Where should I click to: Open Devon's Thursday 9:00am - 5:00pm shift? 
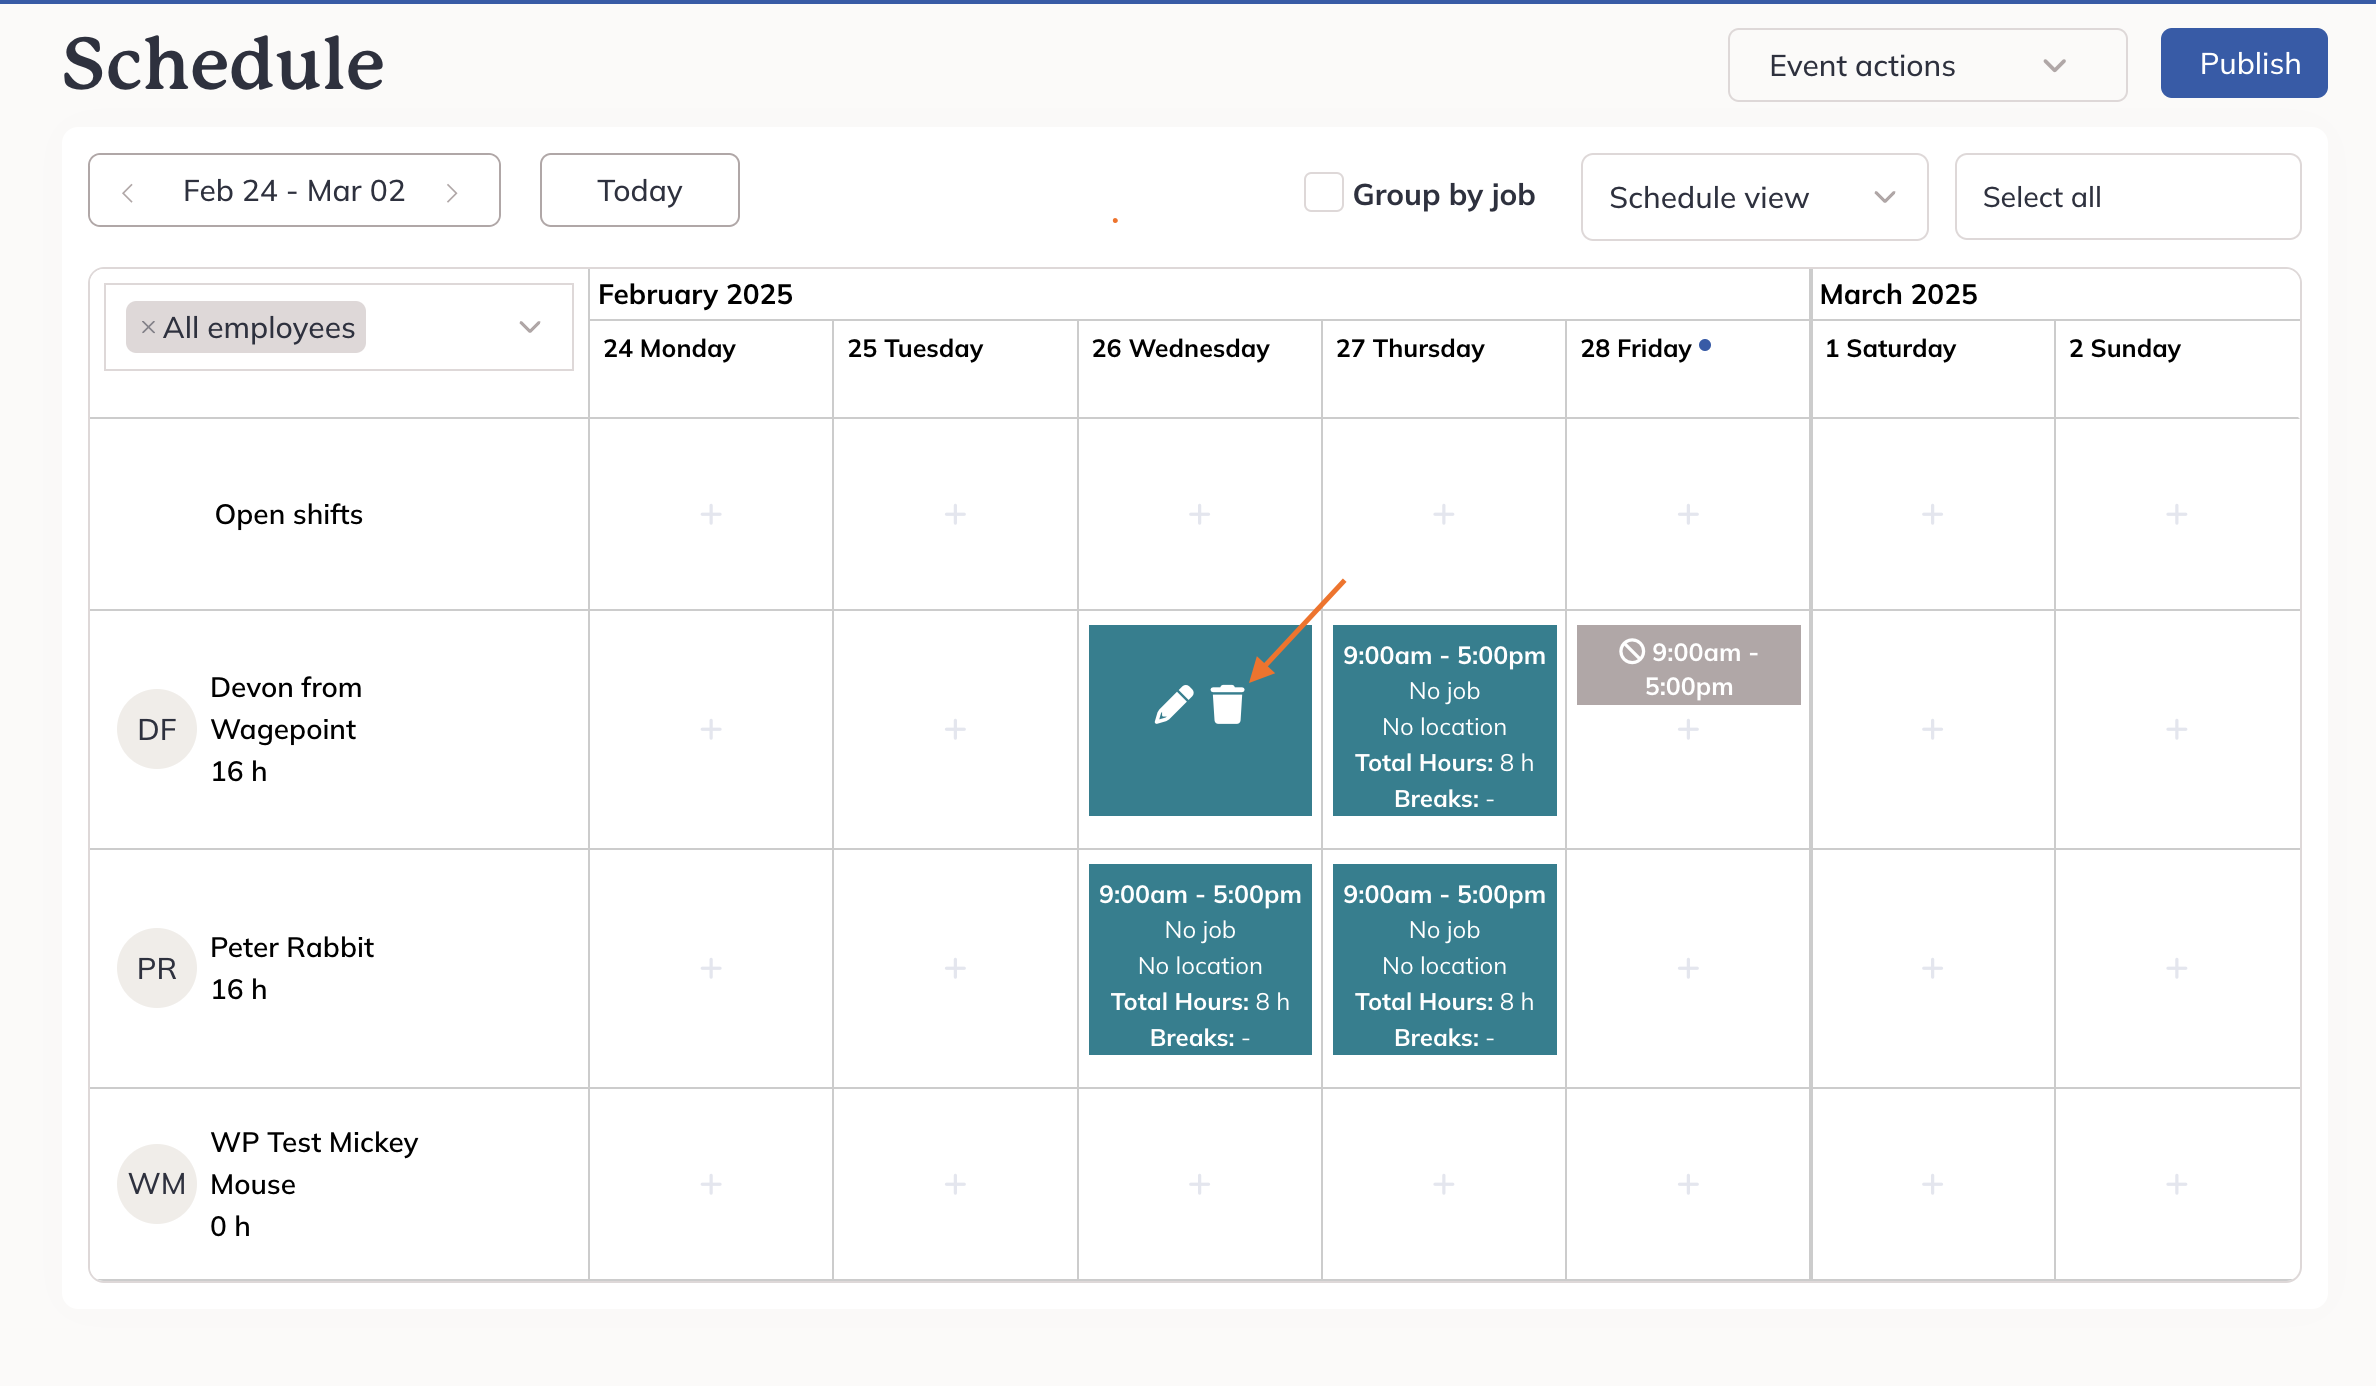(x=1444, y=720)
